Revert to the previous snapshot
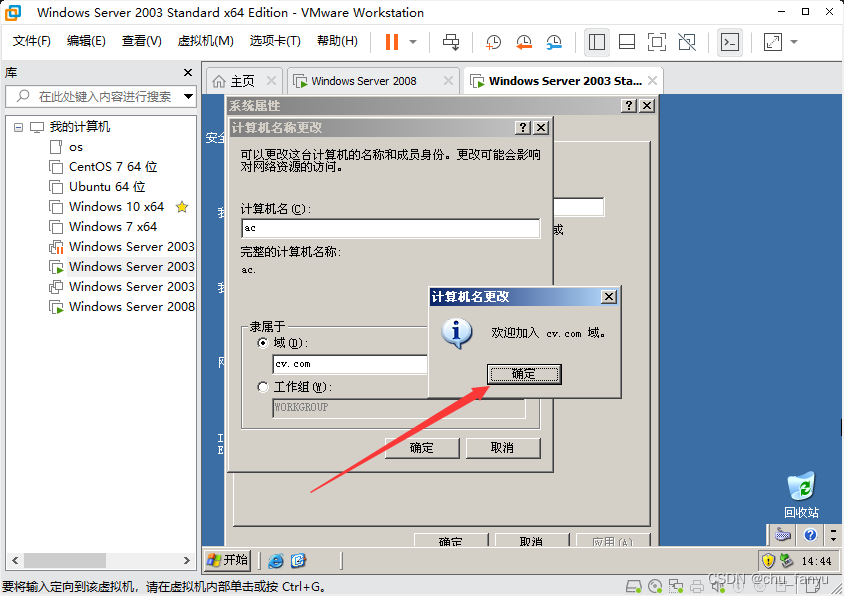The height and width of the screenshot is (596, 844). pos(523,41)
